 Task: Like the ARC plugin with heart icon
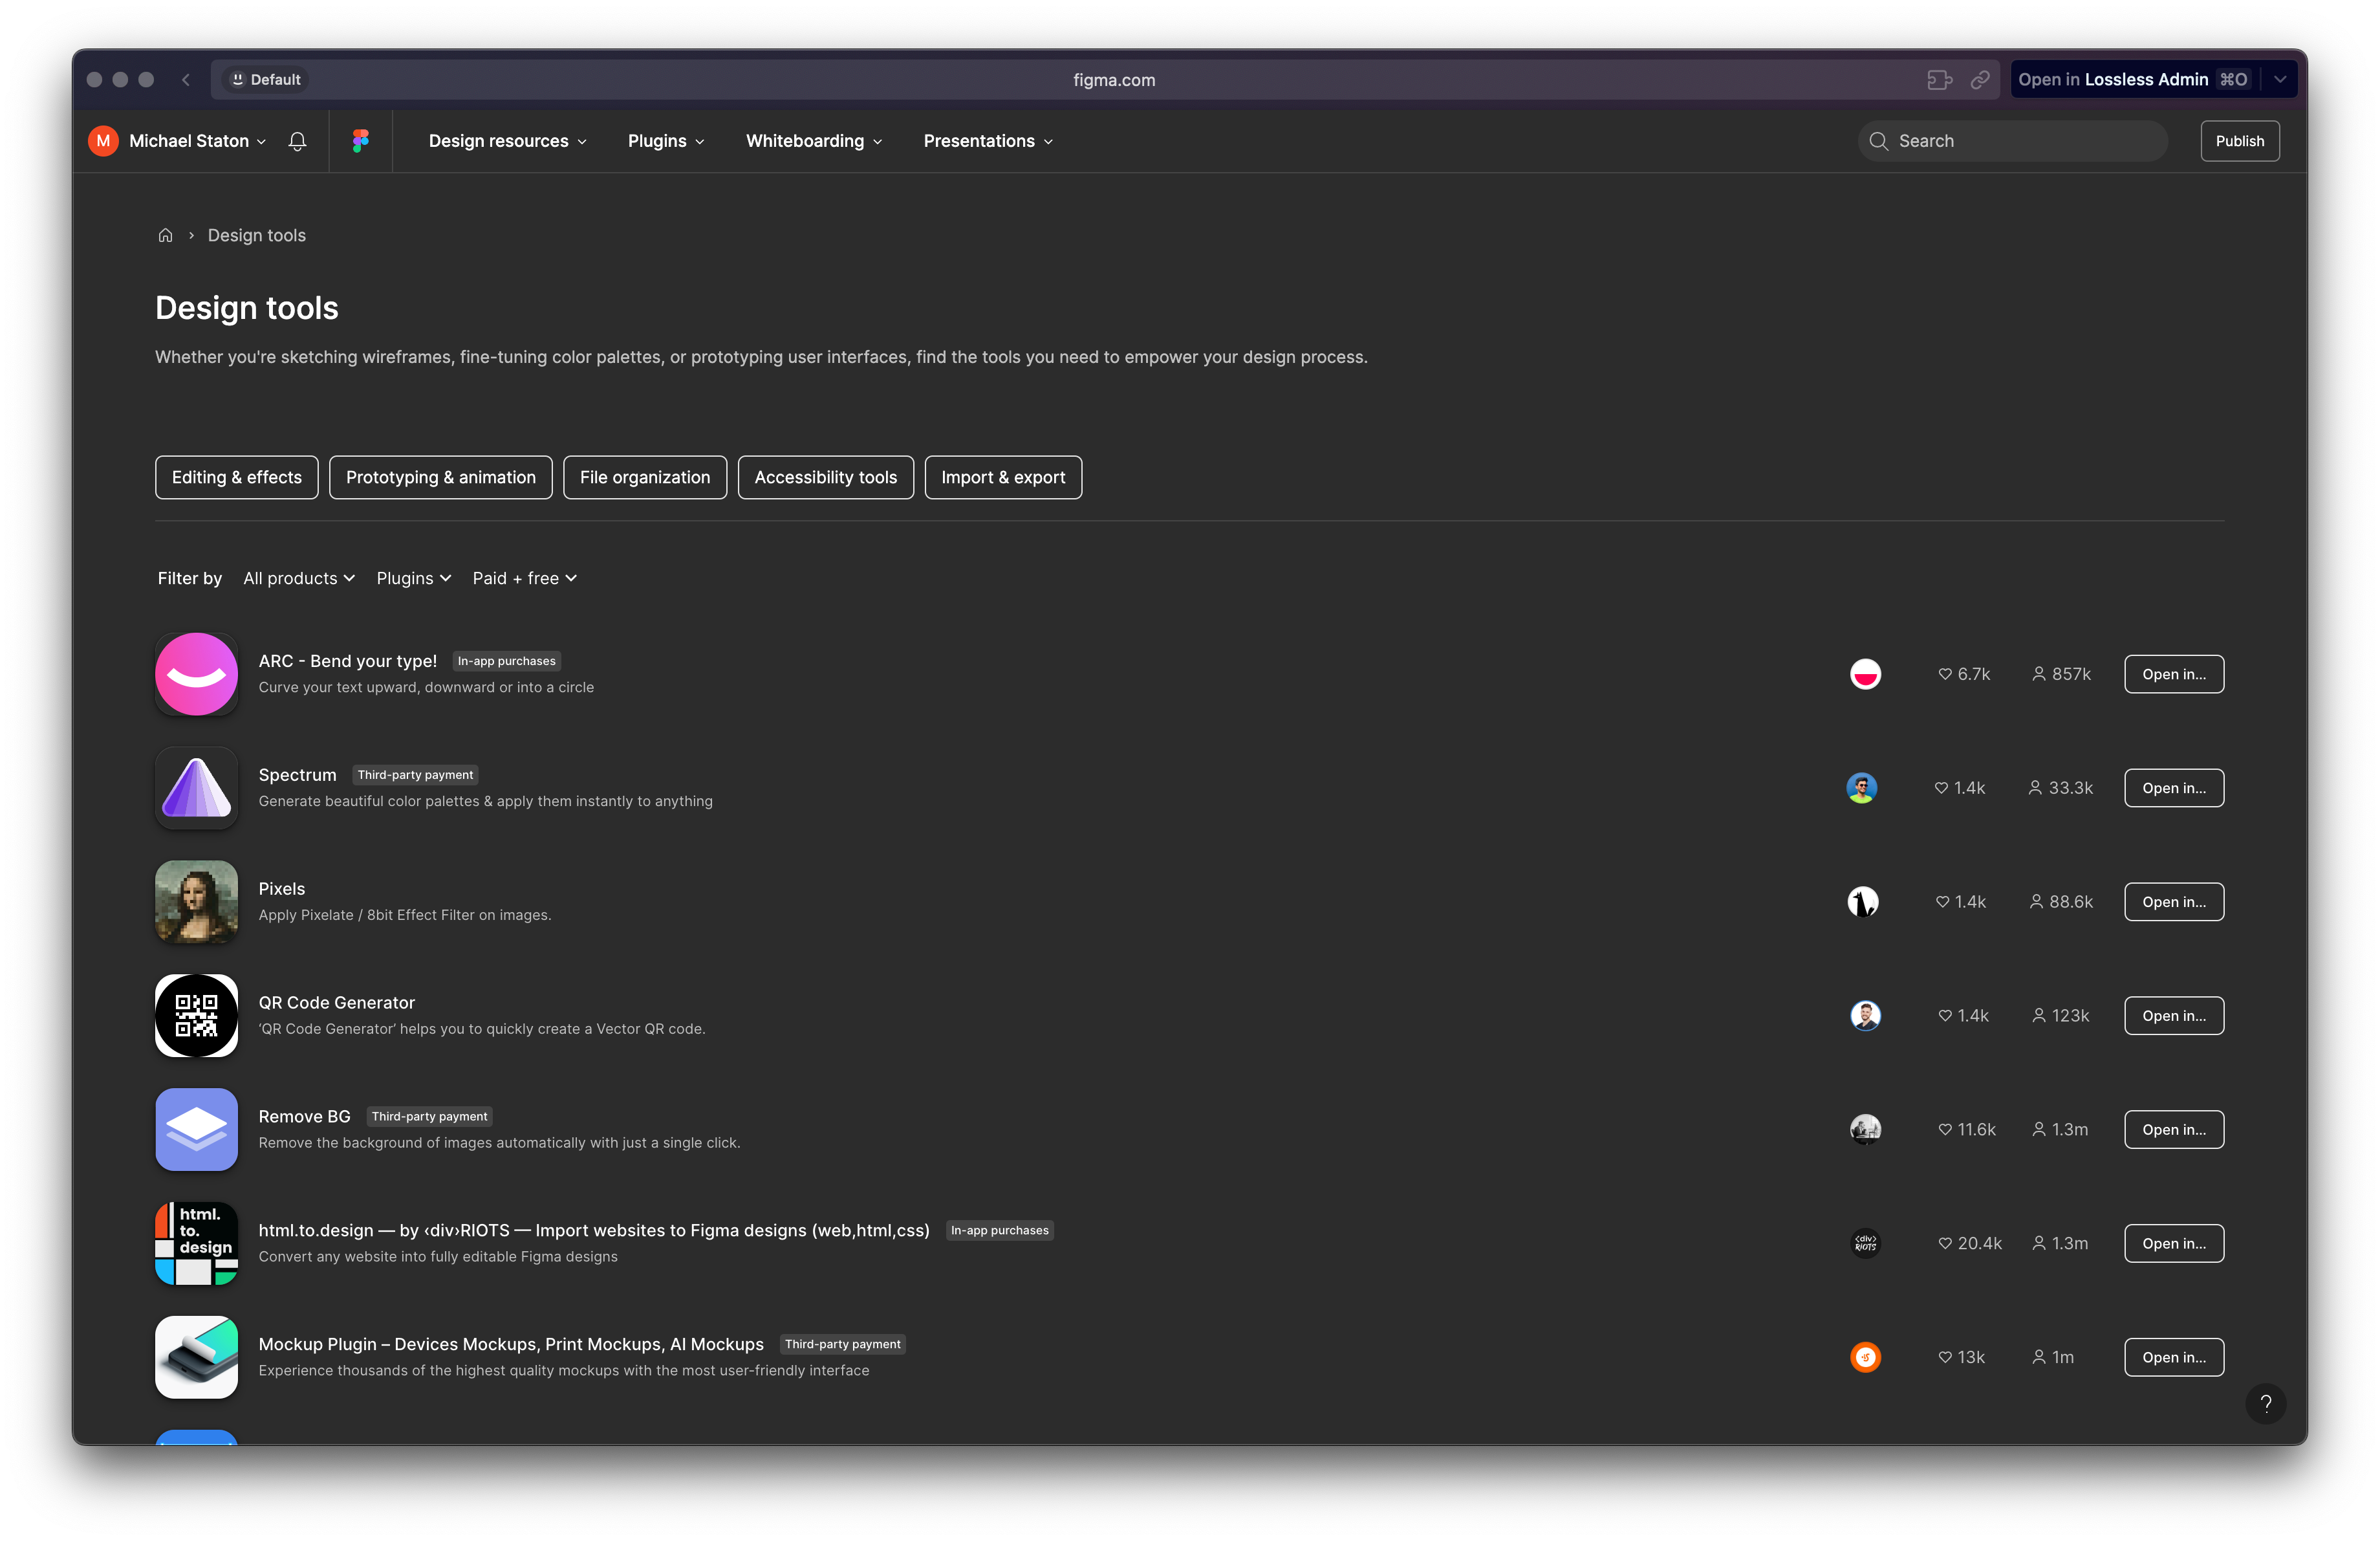pos(1945,674)
